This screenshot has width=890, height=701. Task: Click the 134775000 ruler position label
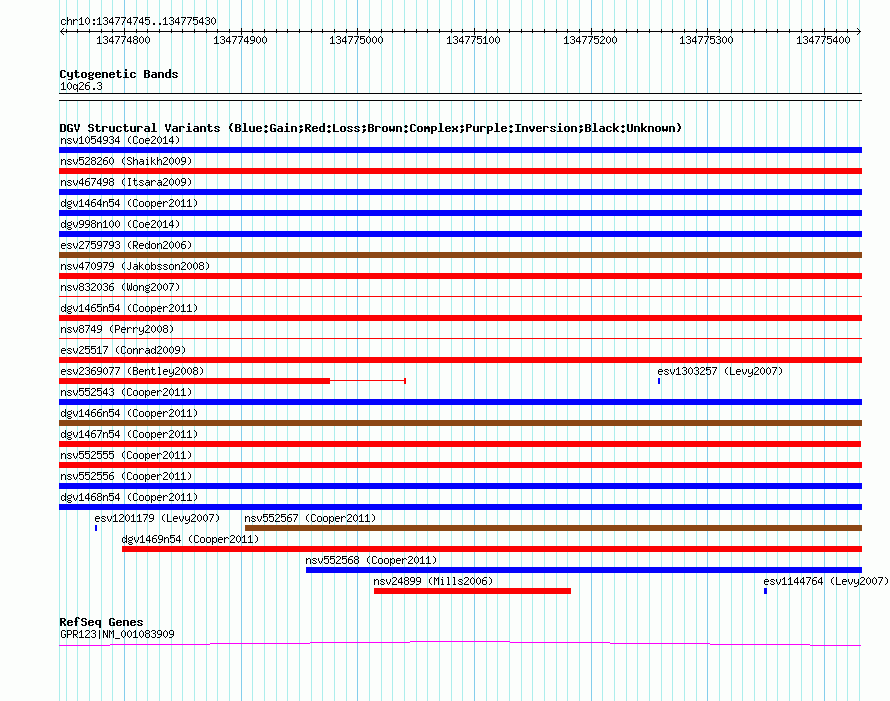tap(356, 40)
